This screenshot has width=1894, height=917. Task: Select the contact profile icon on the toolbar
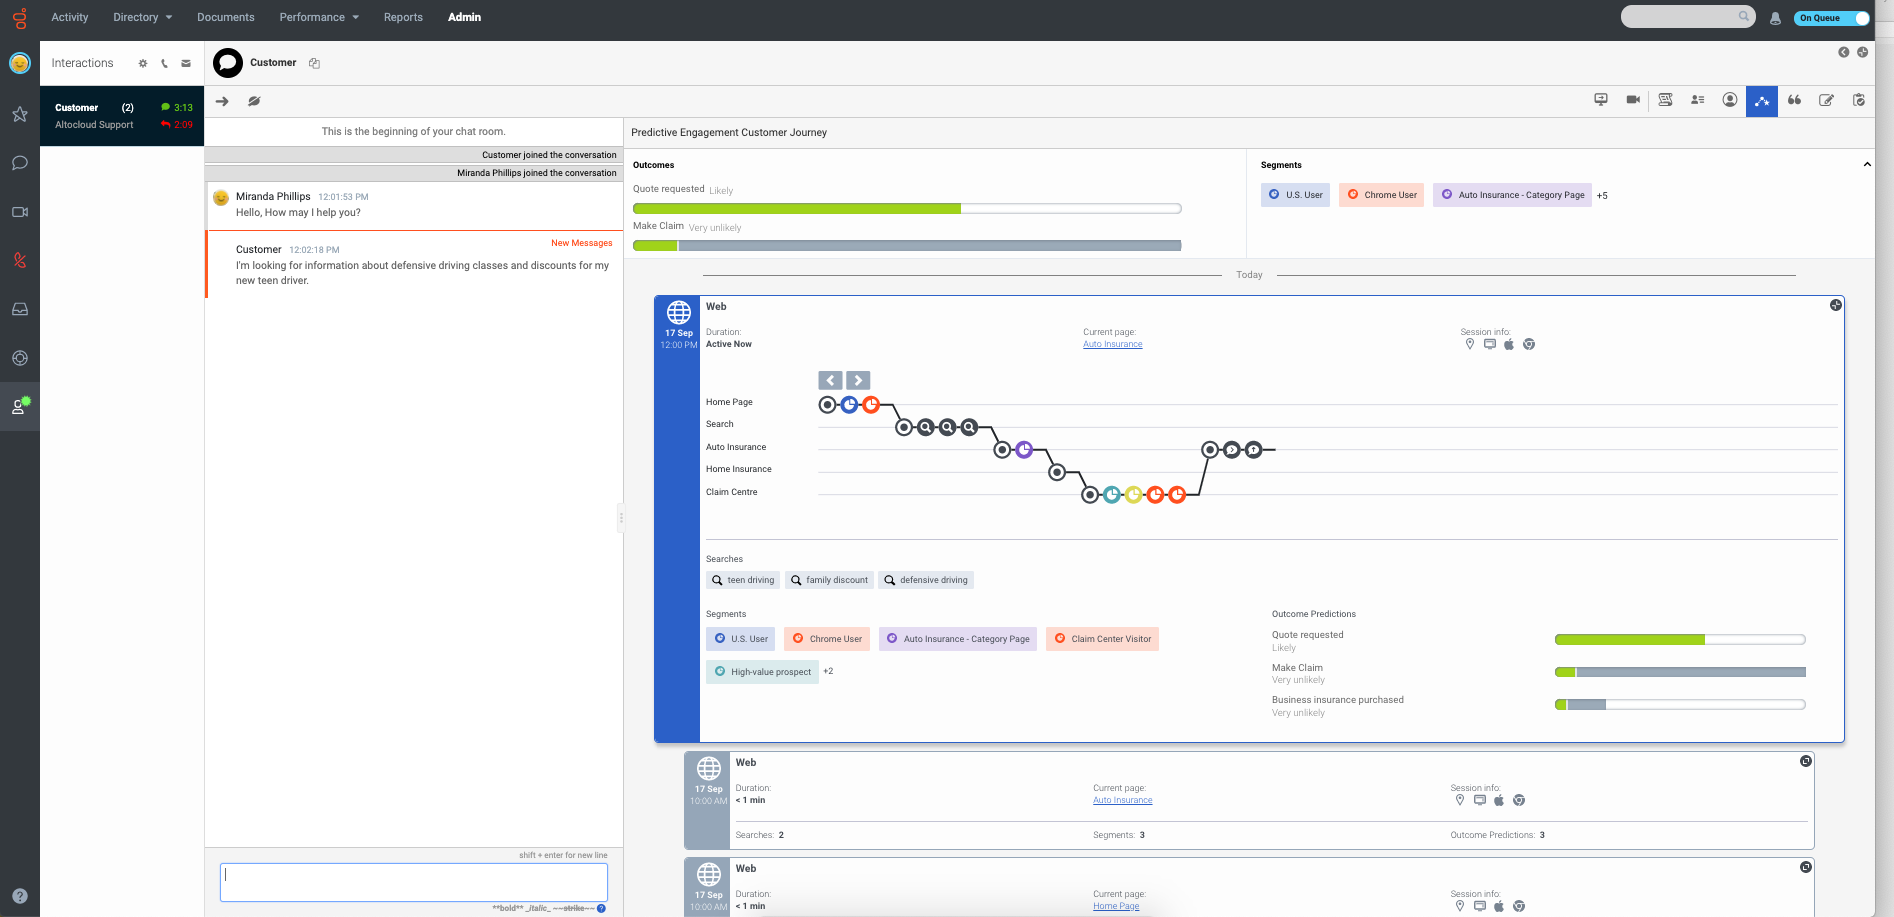(1730, 100)
